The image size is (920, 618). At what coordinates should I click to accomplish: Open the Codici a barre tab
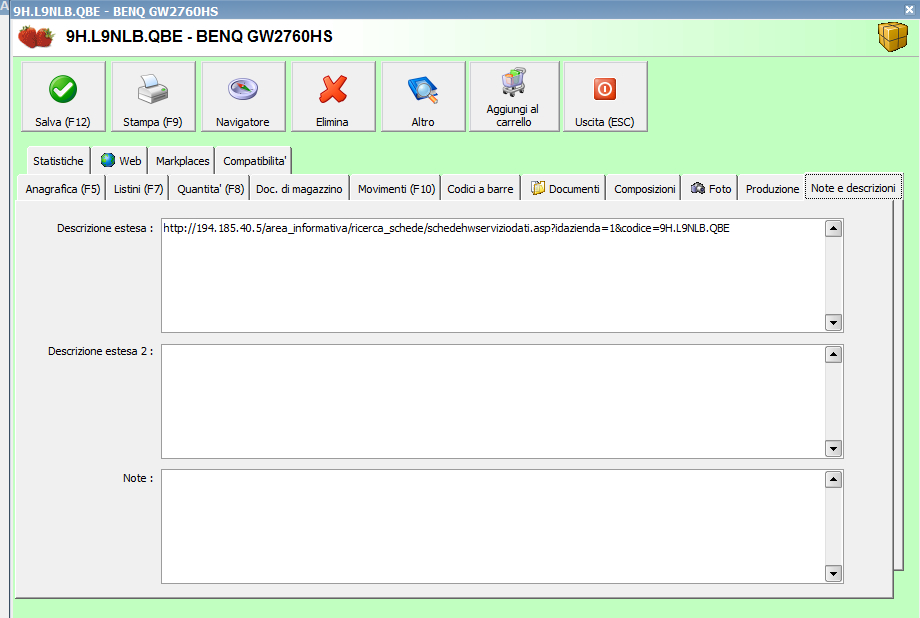click(480, 189)
